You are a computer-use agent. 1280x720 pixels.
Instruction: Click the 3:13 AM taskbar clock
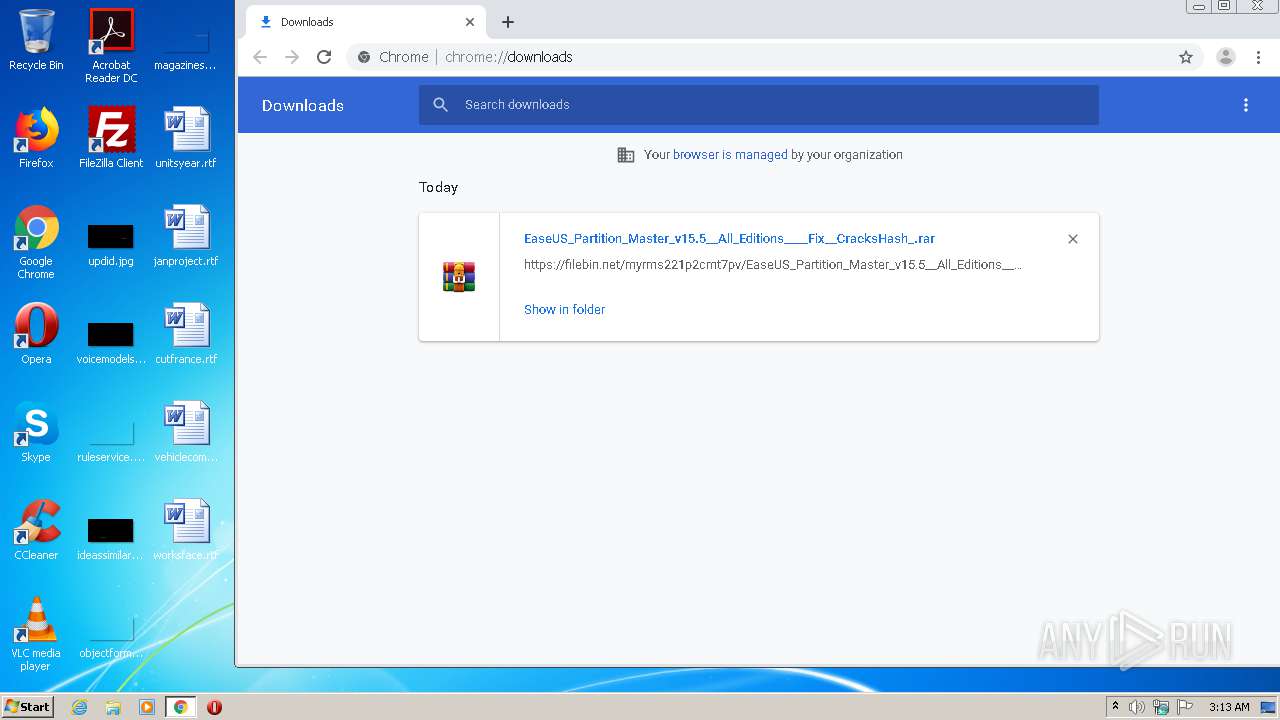point(1229,707)
